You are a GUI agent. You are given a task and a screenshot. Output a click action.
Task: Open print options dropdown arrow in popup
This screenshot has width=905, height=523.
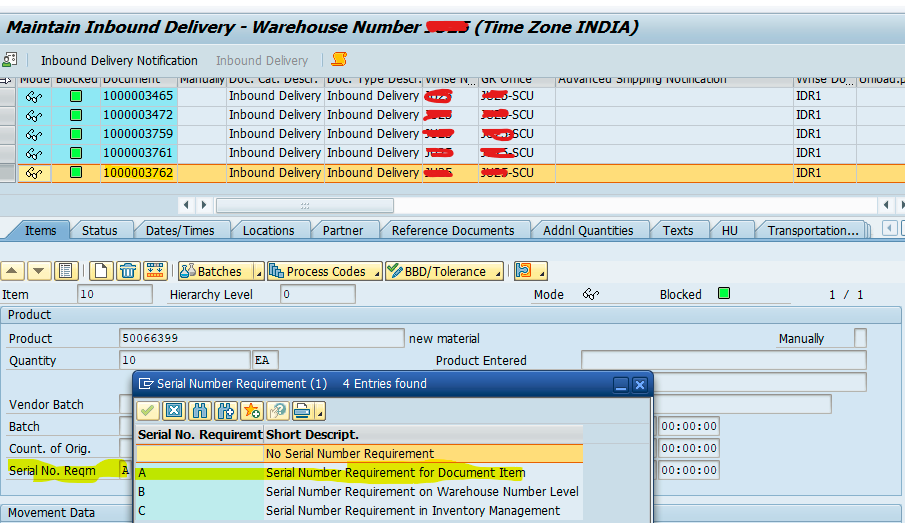tap(320, 412)
